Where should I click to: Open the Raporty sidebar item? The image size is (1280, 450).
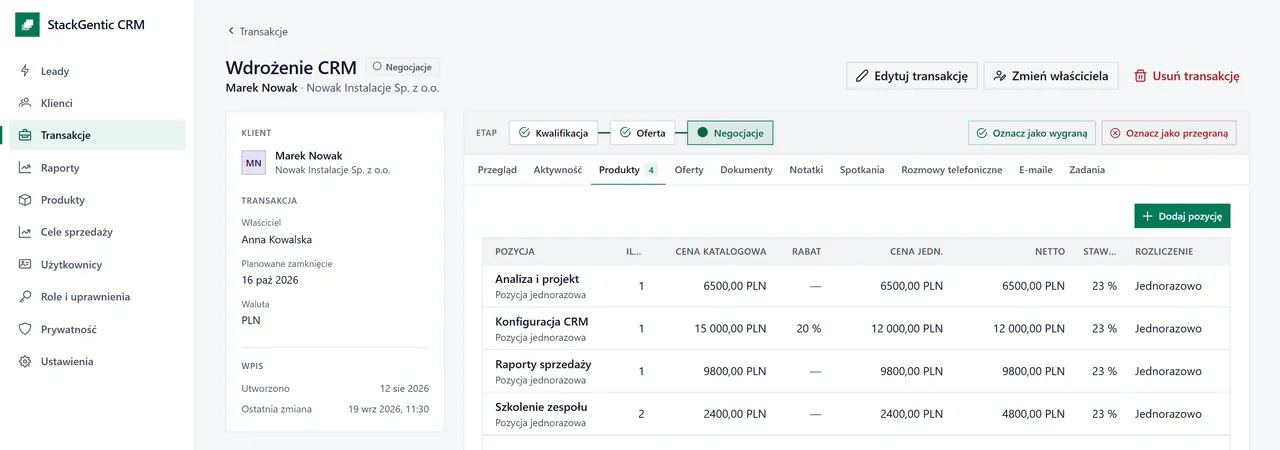tap(97, 168)
